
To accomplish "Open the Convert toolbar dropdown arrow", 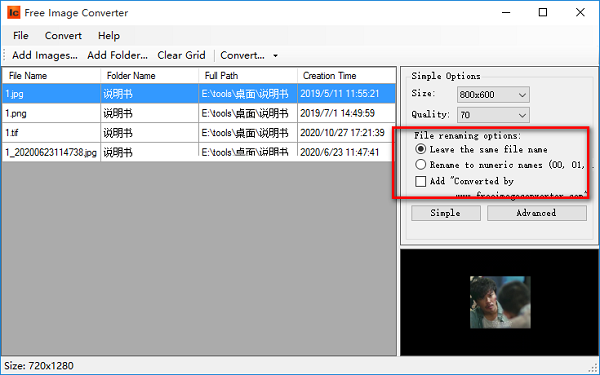I will [275, 56].
